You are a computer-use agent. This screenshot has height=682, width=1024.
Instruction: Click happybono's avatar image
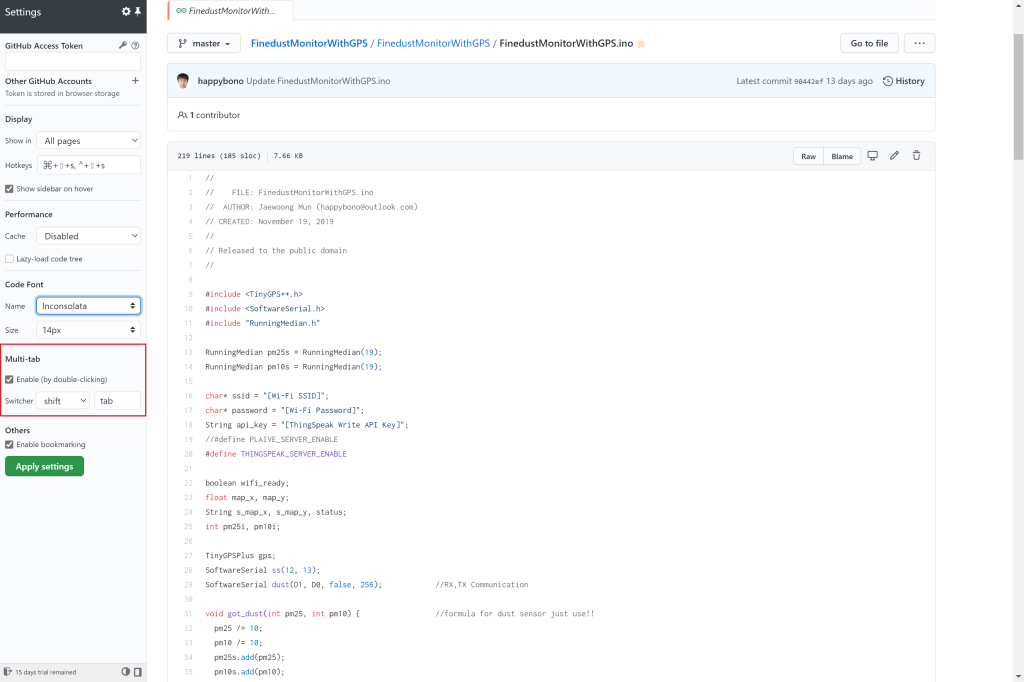pos(183,81)
